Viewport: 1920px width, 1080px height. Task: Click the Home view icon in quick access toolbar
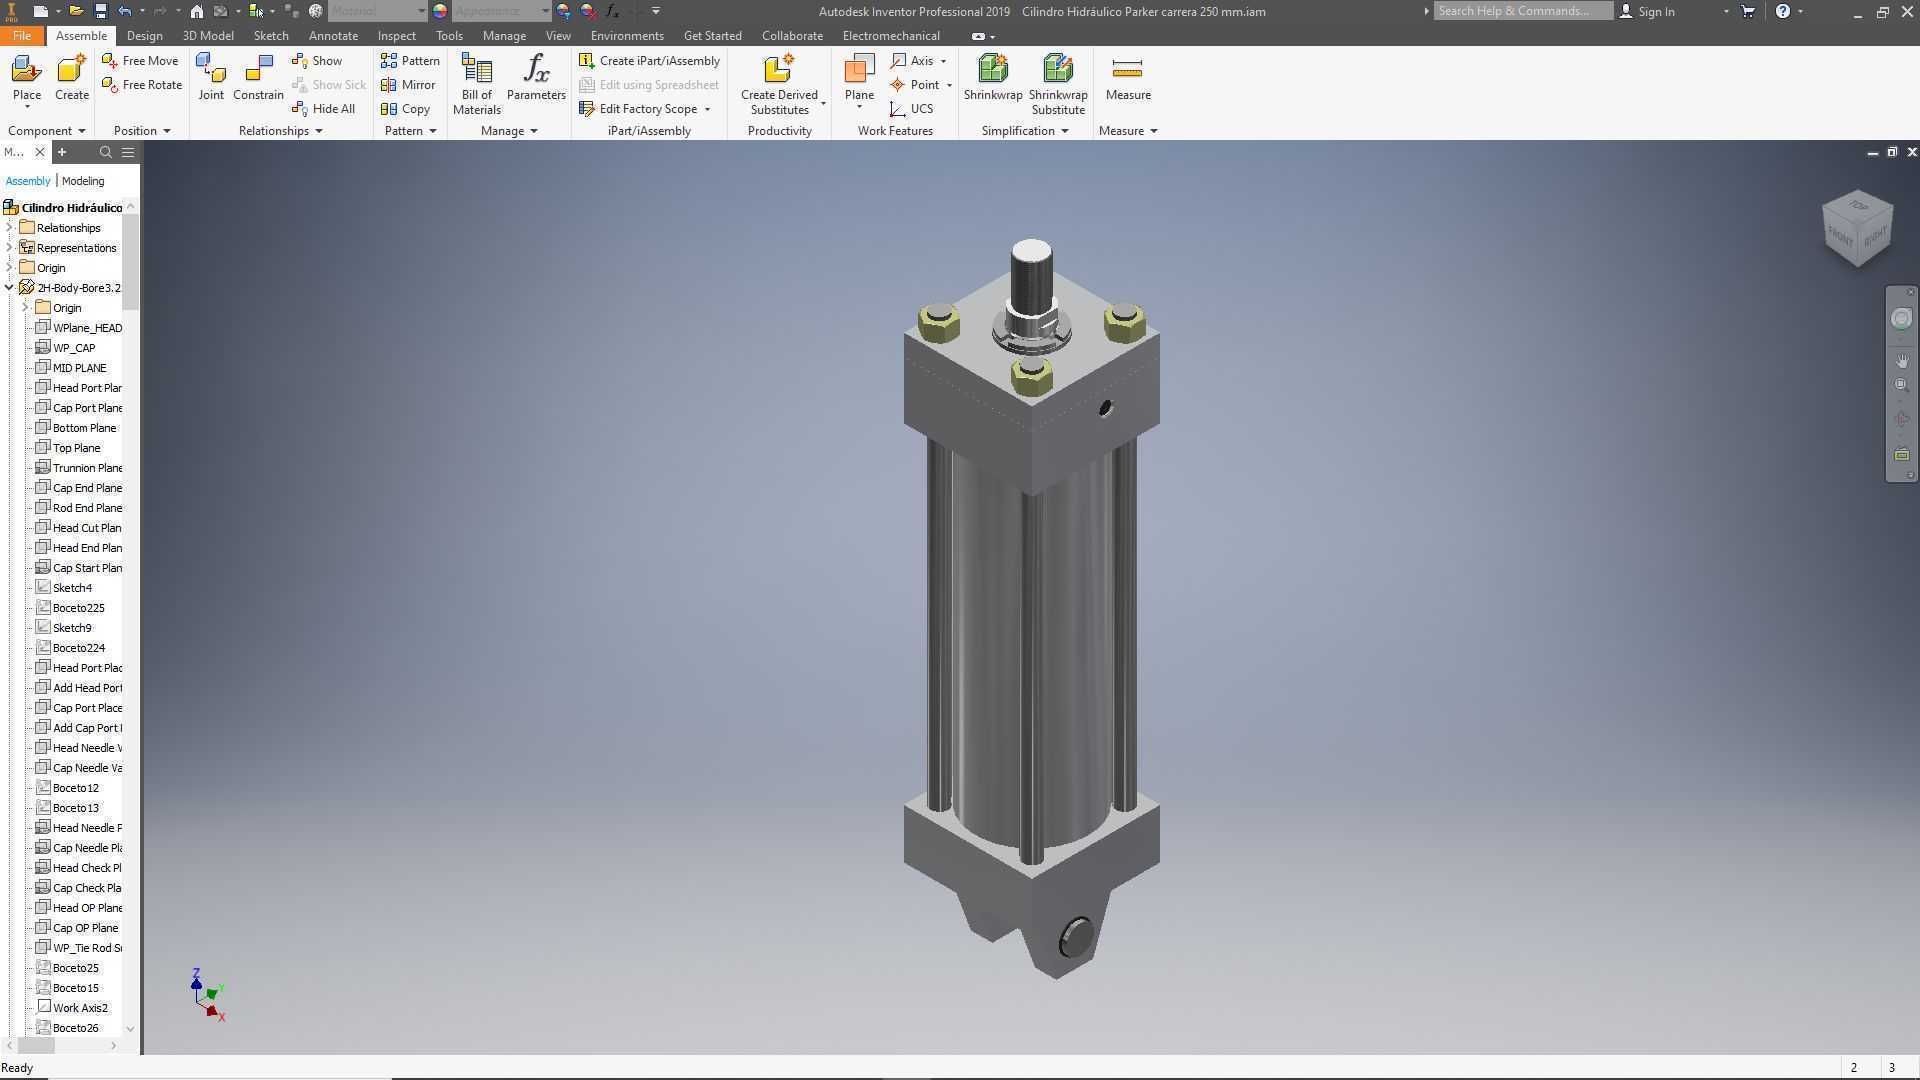[x=197, y=11]
